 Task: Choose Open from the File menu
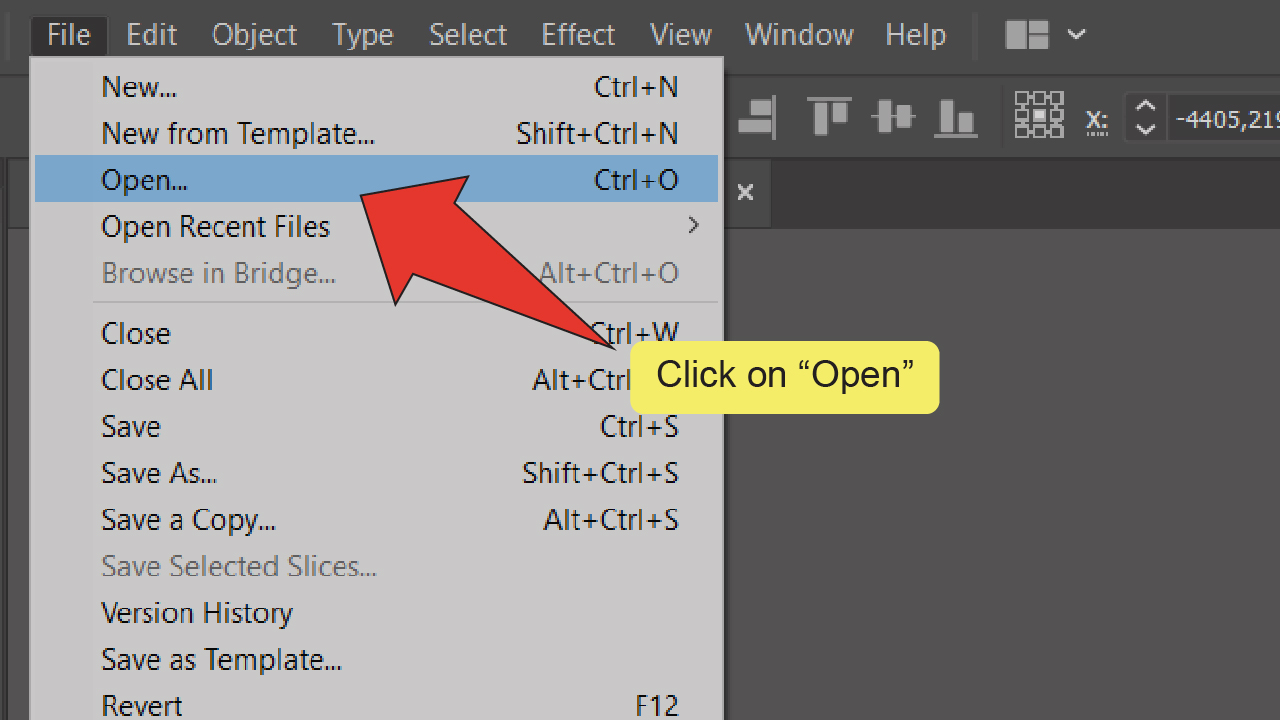point(143,180)
